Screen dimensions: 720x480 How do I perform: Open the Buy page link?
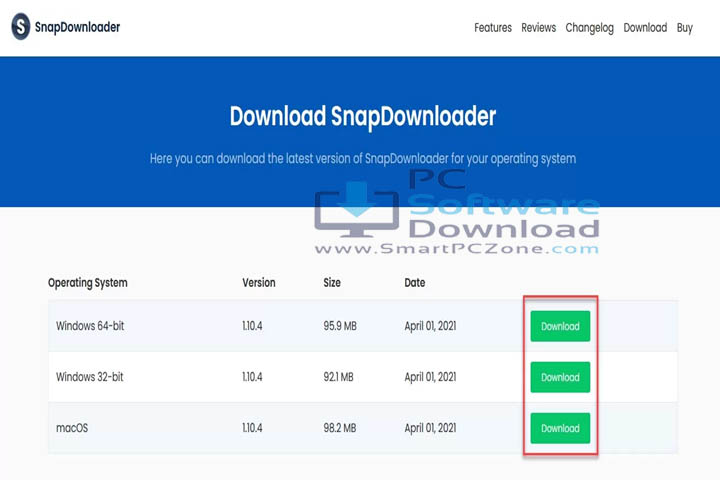click(684, 28)
